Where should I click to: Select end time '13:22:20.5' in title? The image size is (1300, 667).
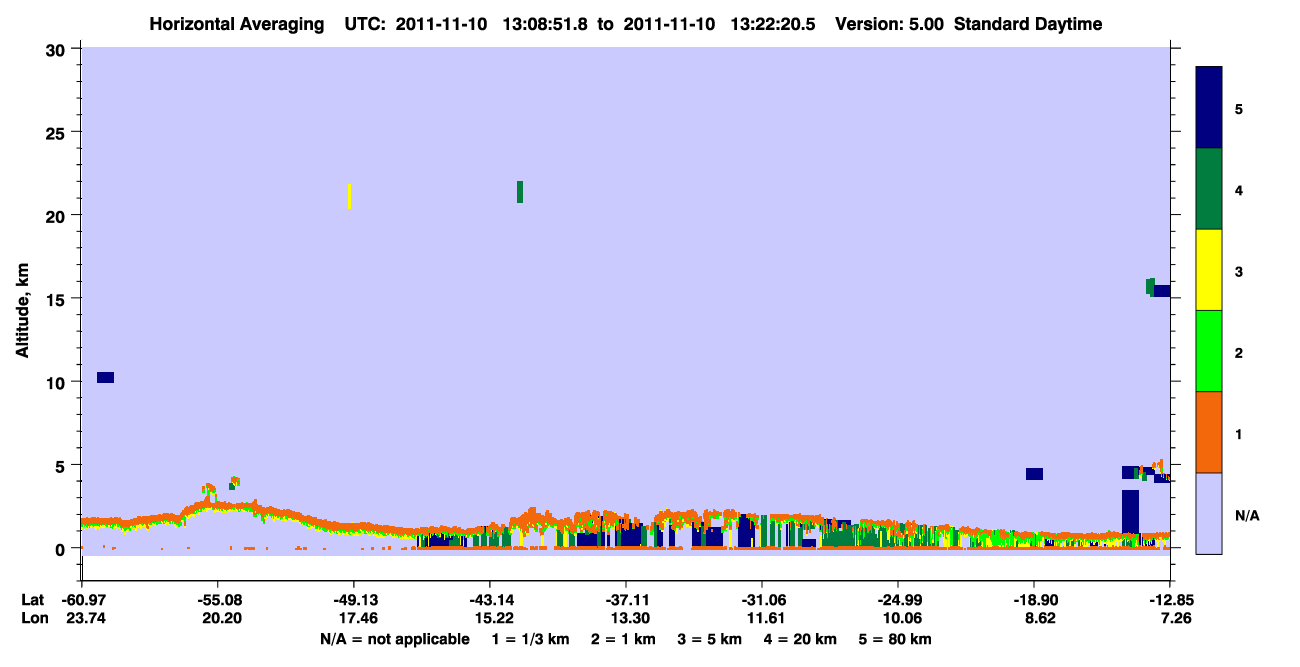(x=774, y=24)
